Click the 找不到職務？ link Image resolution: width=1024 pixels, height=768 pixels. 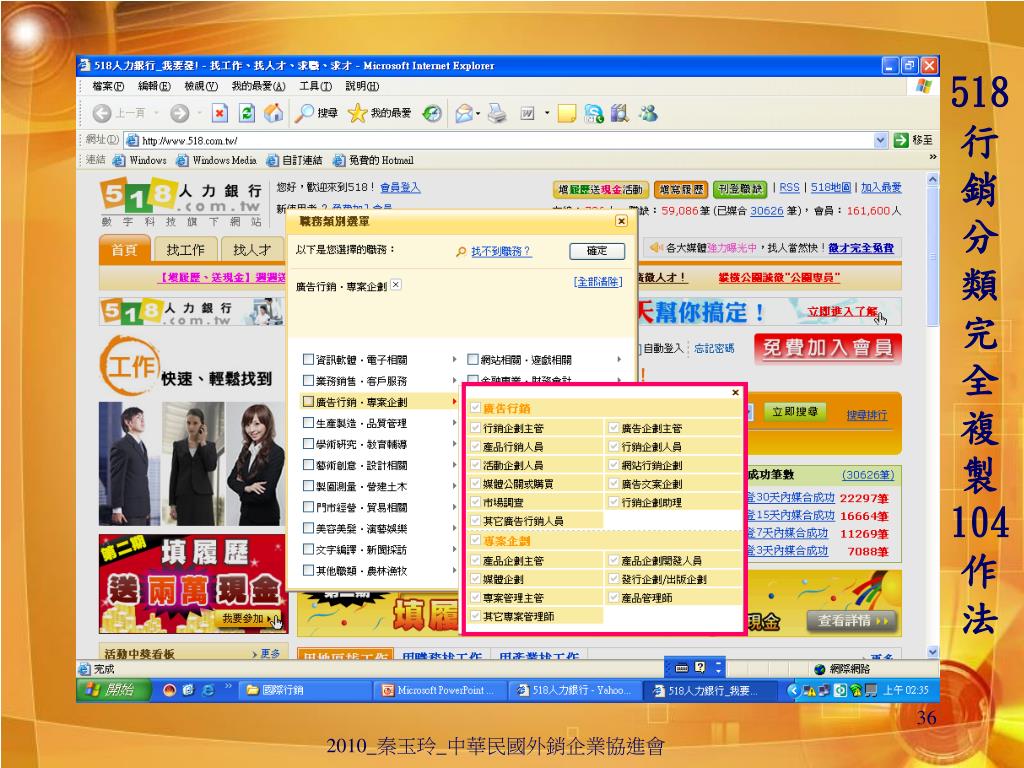pos(501,251)
